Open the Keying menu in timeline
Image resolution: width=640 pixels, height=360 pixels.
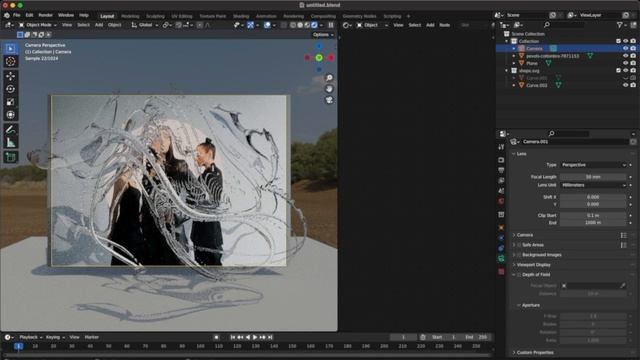tap(55, 337)
